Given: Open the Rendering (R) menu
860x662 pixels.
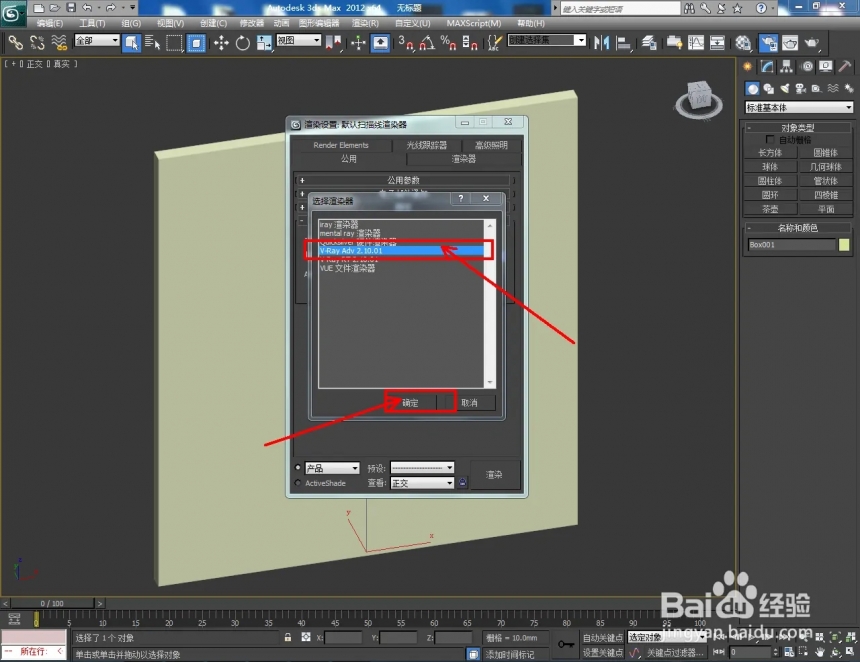Looking at the screenshot, I should [x=365, y=23].
